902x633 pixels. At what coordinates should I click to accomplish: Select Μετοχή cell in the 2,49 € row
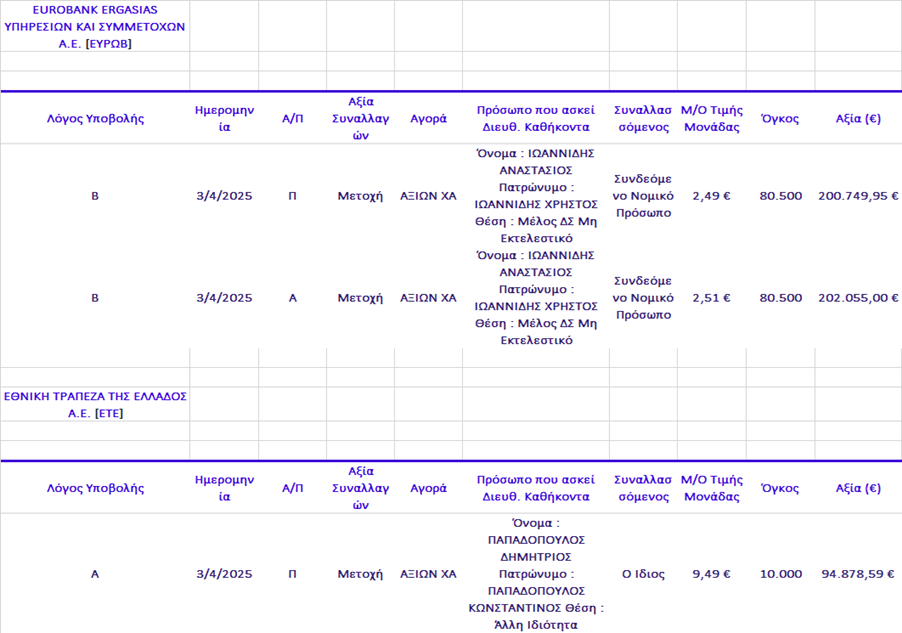[x=360, y=196]
